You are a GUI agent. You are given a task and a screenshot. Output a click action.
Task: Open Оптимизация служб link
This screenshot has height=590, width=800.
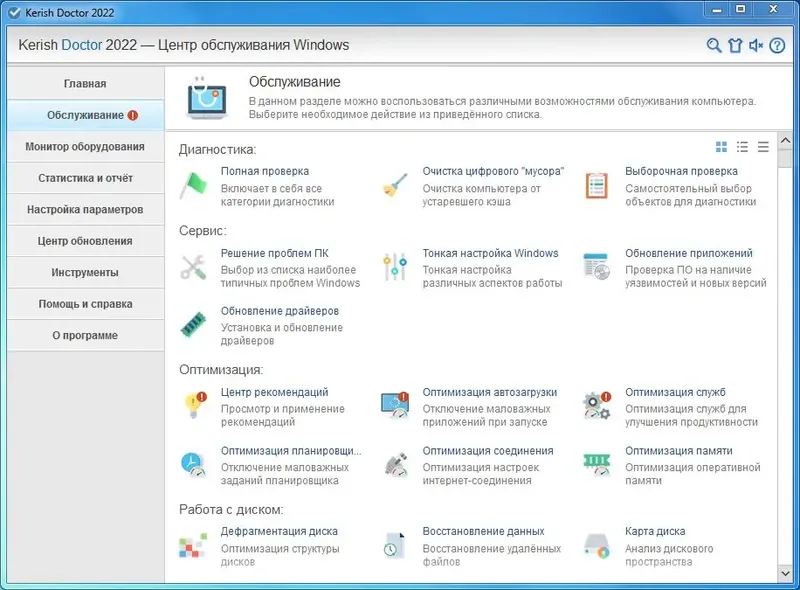[676, 392]
